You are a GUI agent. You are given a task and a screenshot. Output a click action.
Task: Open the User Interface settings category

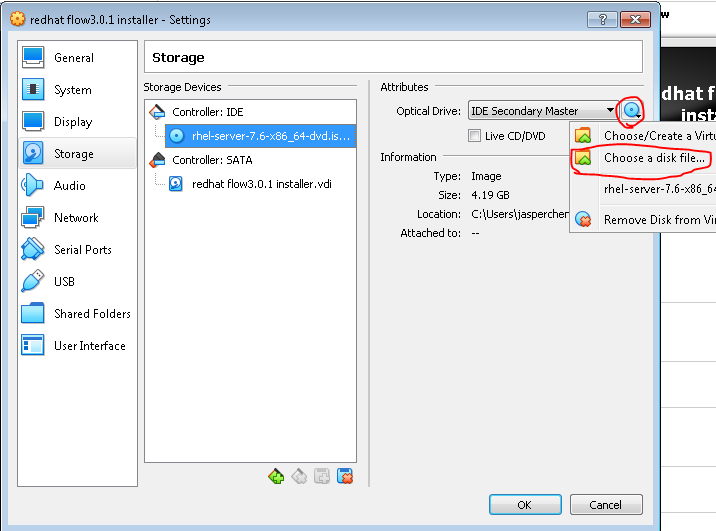point(77,345)
